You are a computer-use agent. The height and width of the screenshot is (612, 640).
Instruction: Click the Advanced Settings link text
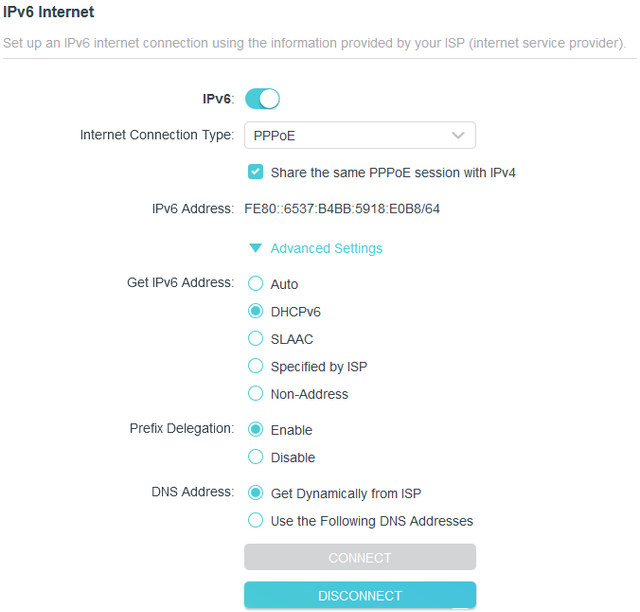coord(326,248)
